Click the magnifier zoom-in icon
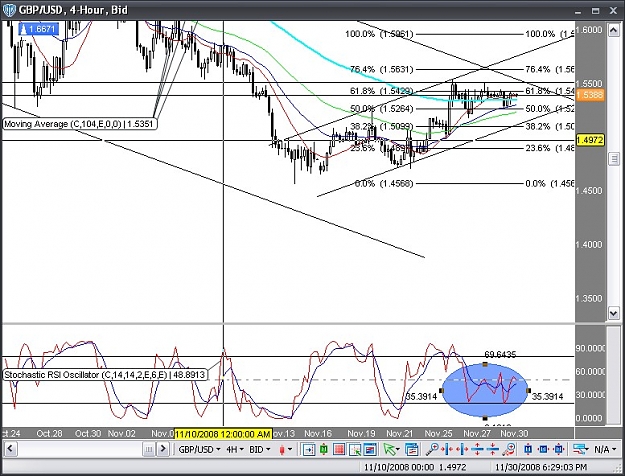 tap(432, 449)
